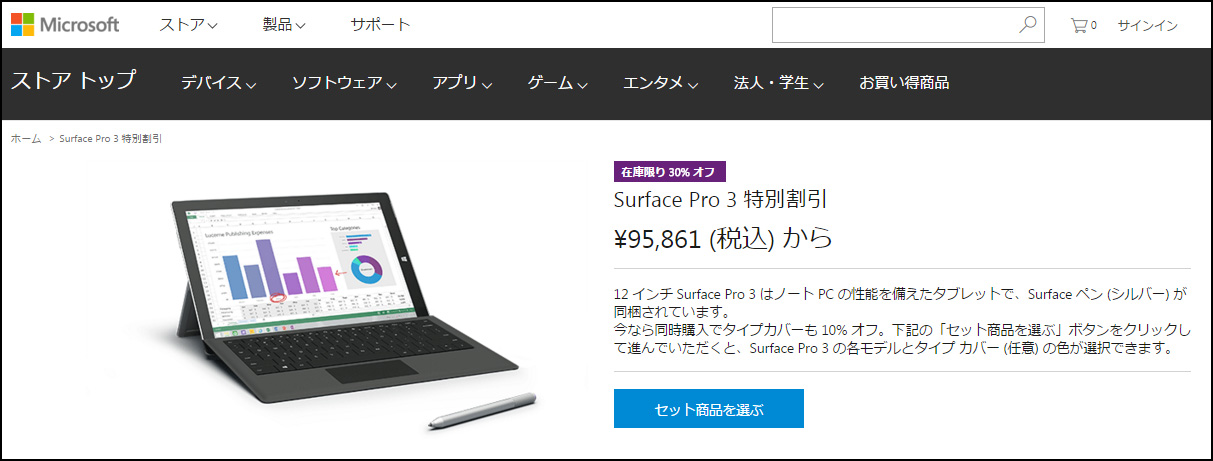
Task: Click the Microsoft logo
Action: (x=65, y=24)
